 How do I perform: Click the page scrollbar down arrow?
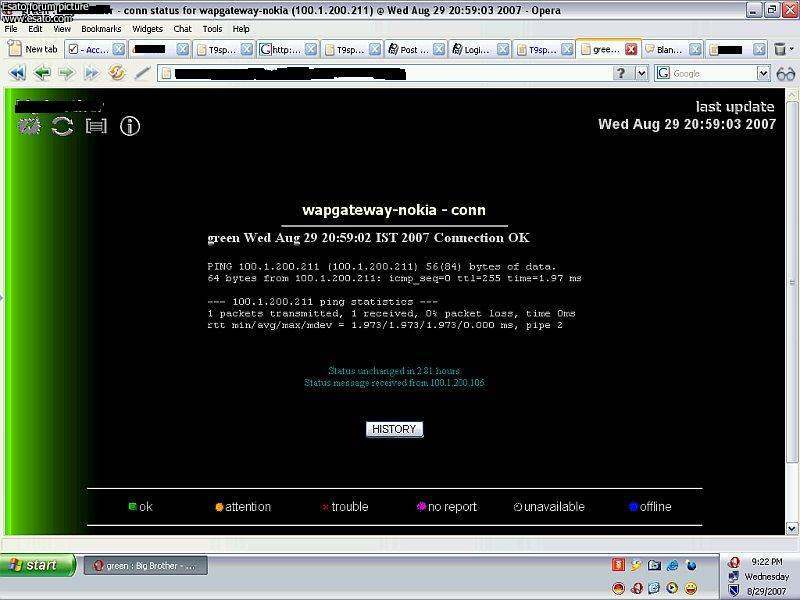pos(792,529)
